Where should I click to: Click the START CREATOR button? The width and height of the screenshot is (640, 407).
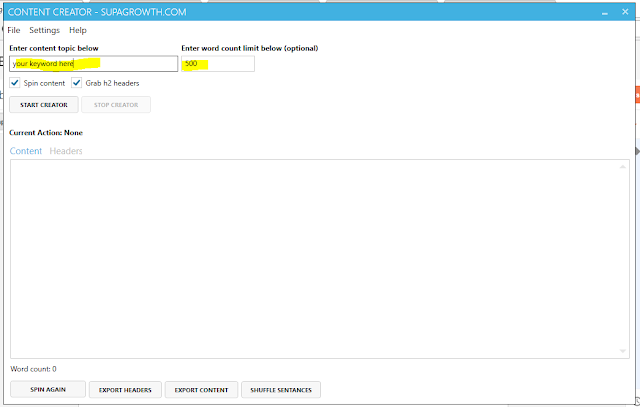[44, 105]
